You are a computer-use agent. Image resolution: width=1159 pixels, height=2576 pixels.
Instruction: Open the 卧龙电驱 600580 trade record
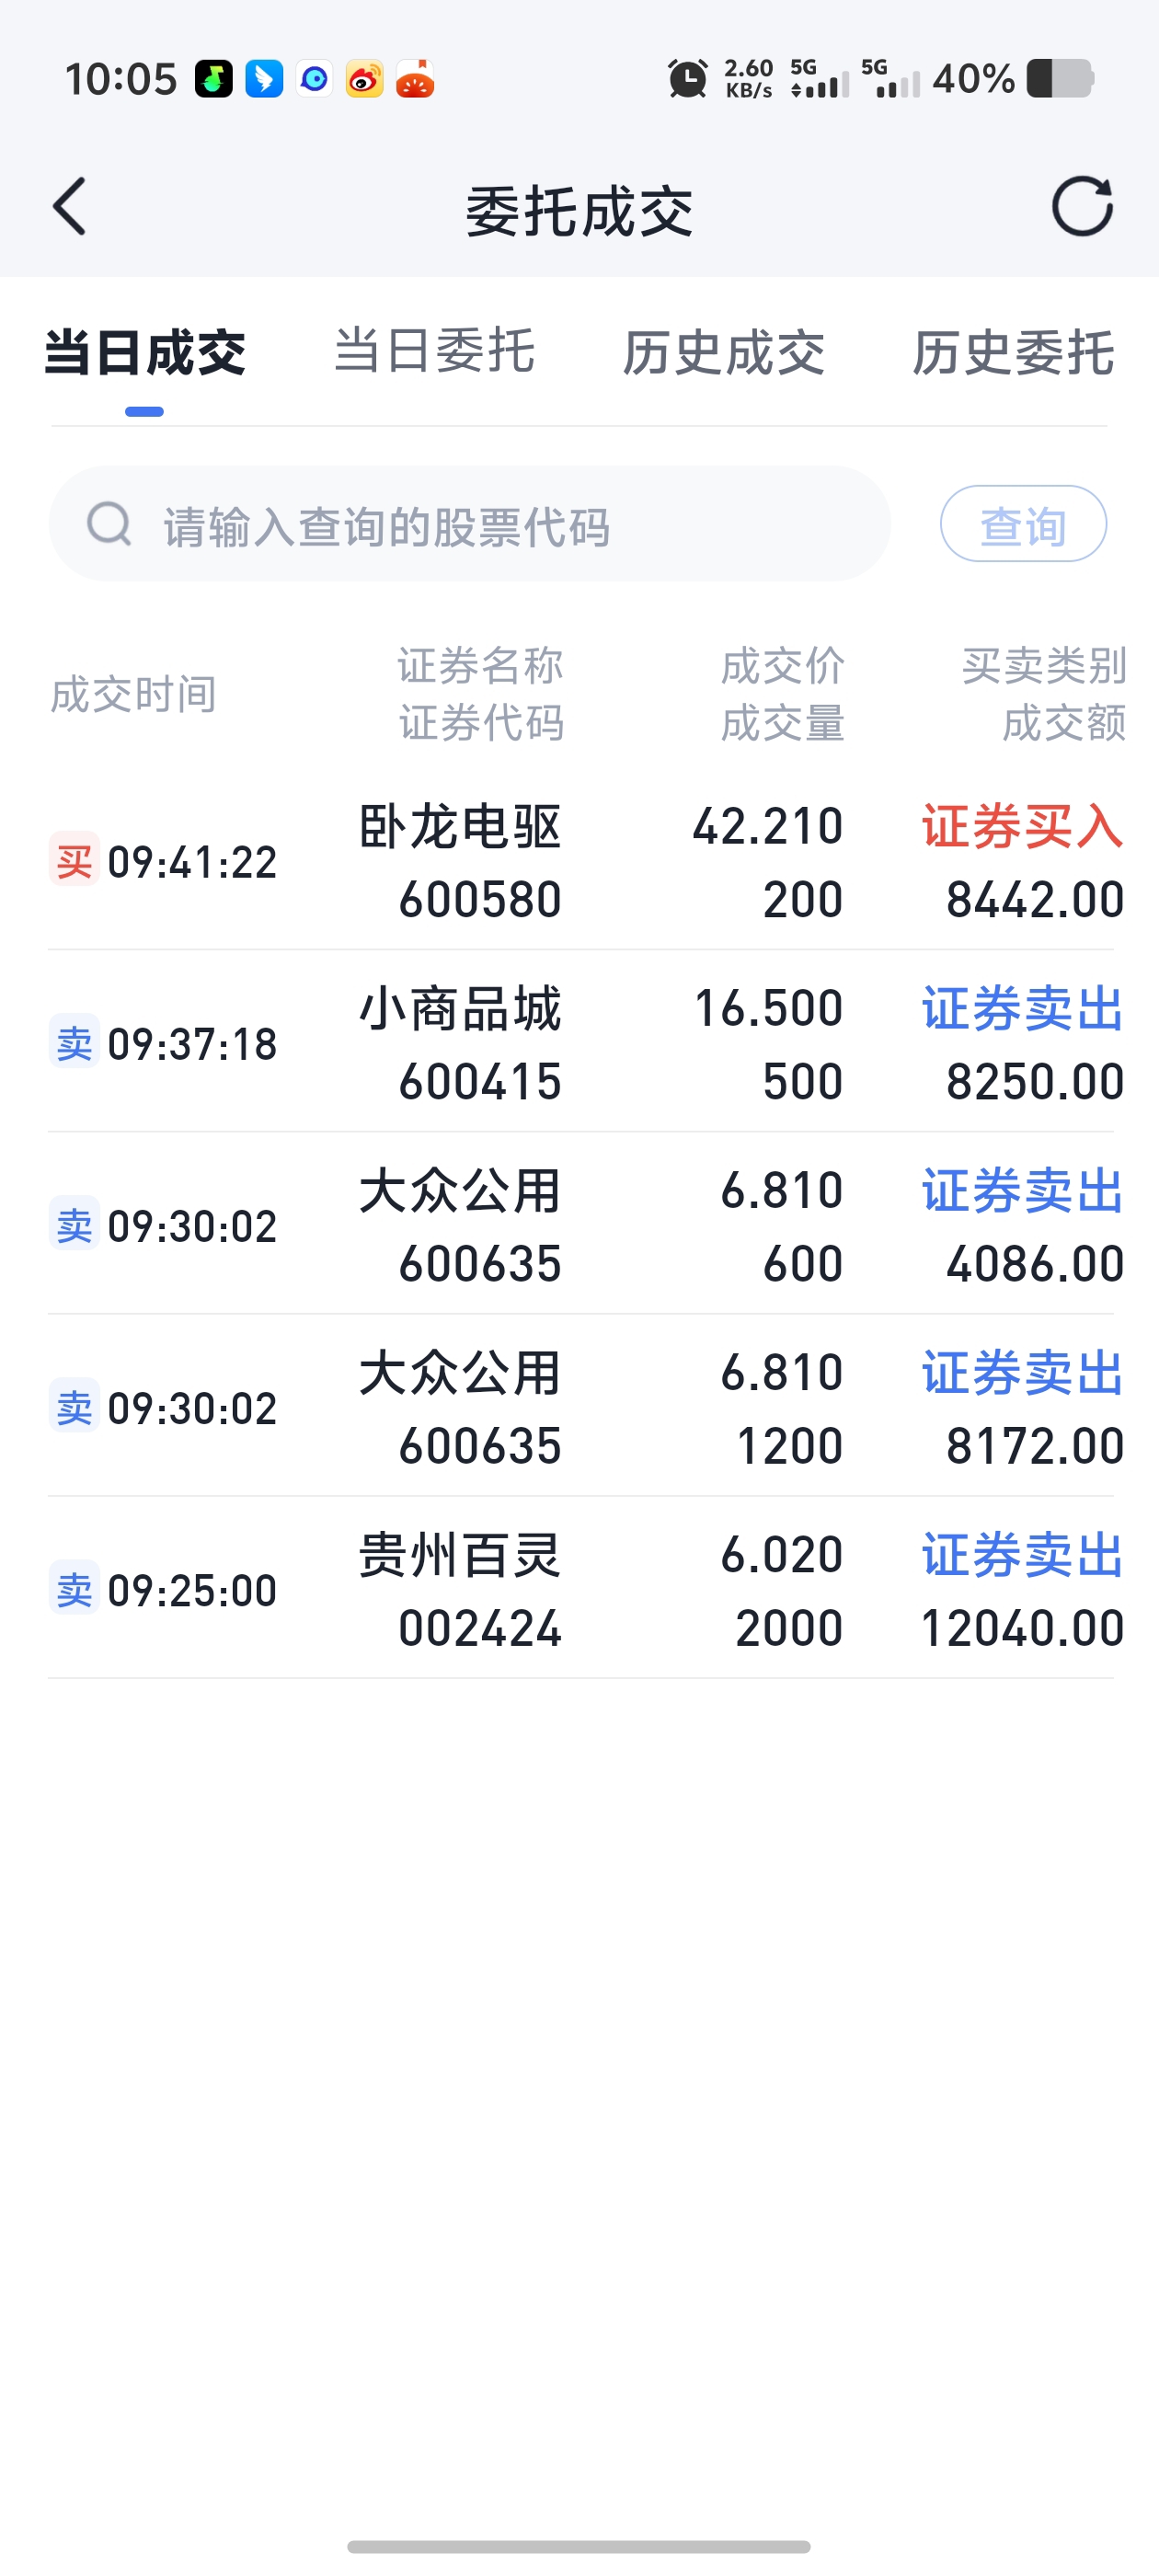click(580, 862)
